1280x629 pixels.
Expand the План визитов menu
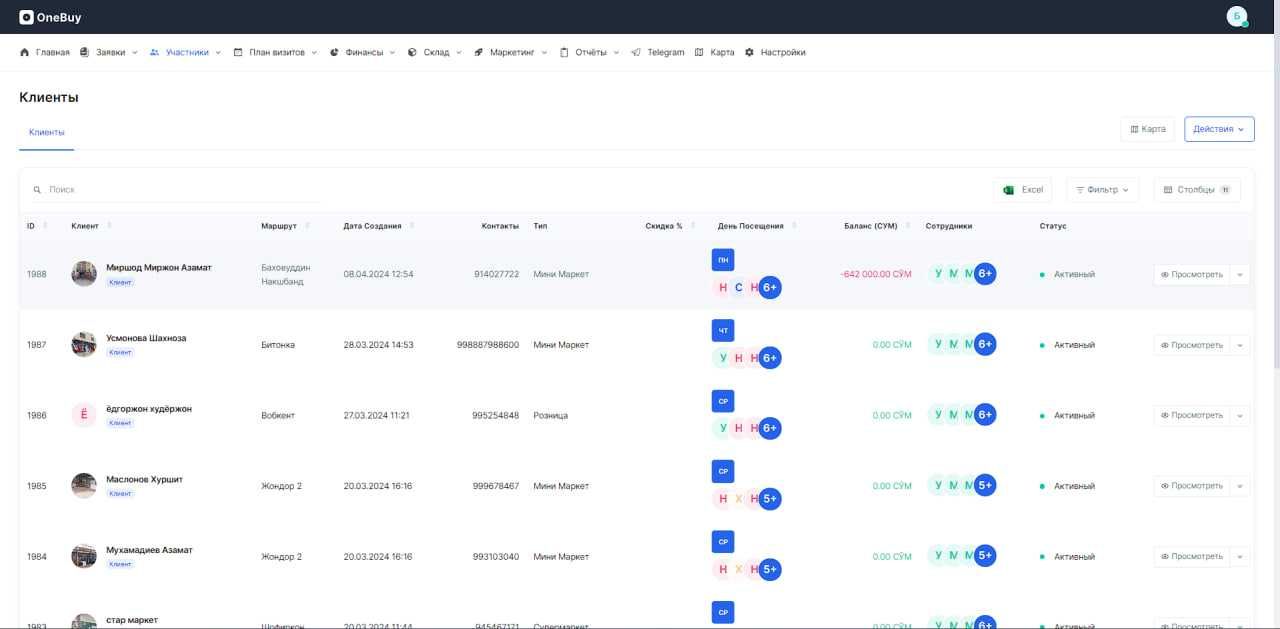pyautogui.click(x=275, y=52)
